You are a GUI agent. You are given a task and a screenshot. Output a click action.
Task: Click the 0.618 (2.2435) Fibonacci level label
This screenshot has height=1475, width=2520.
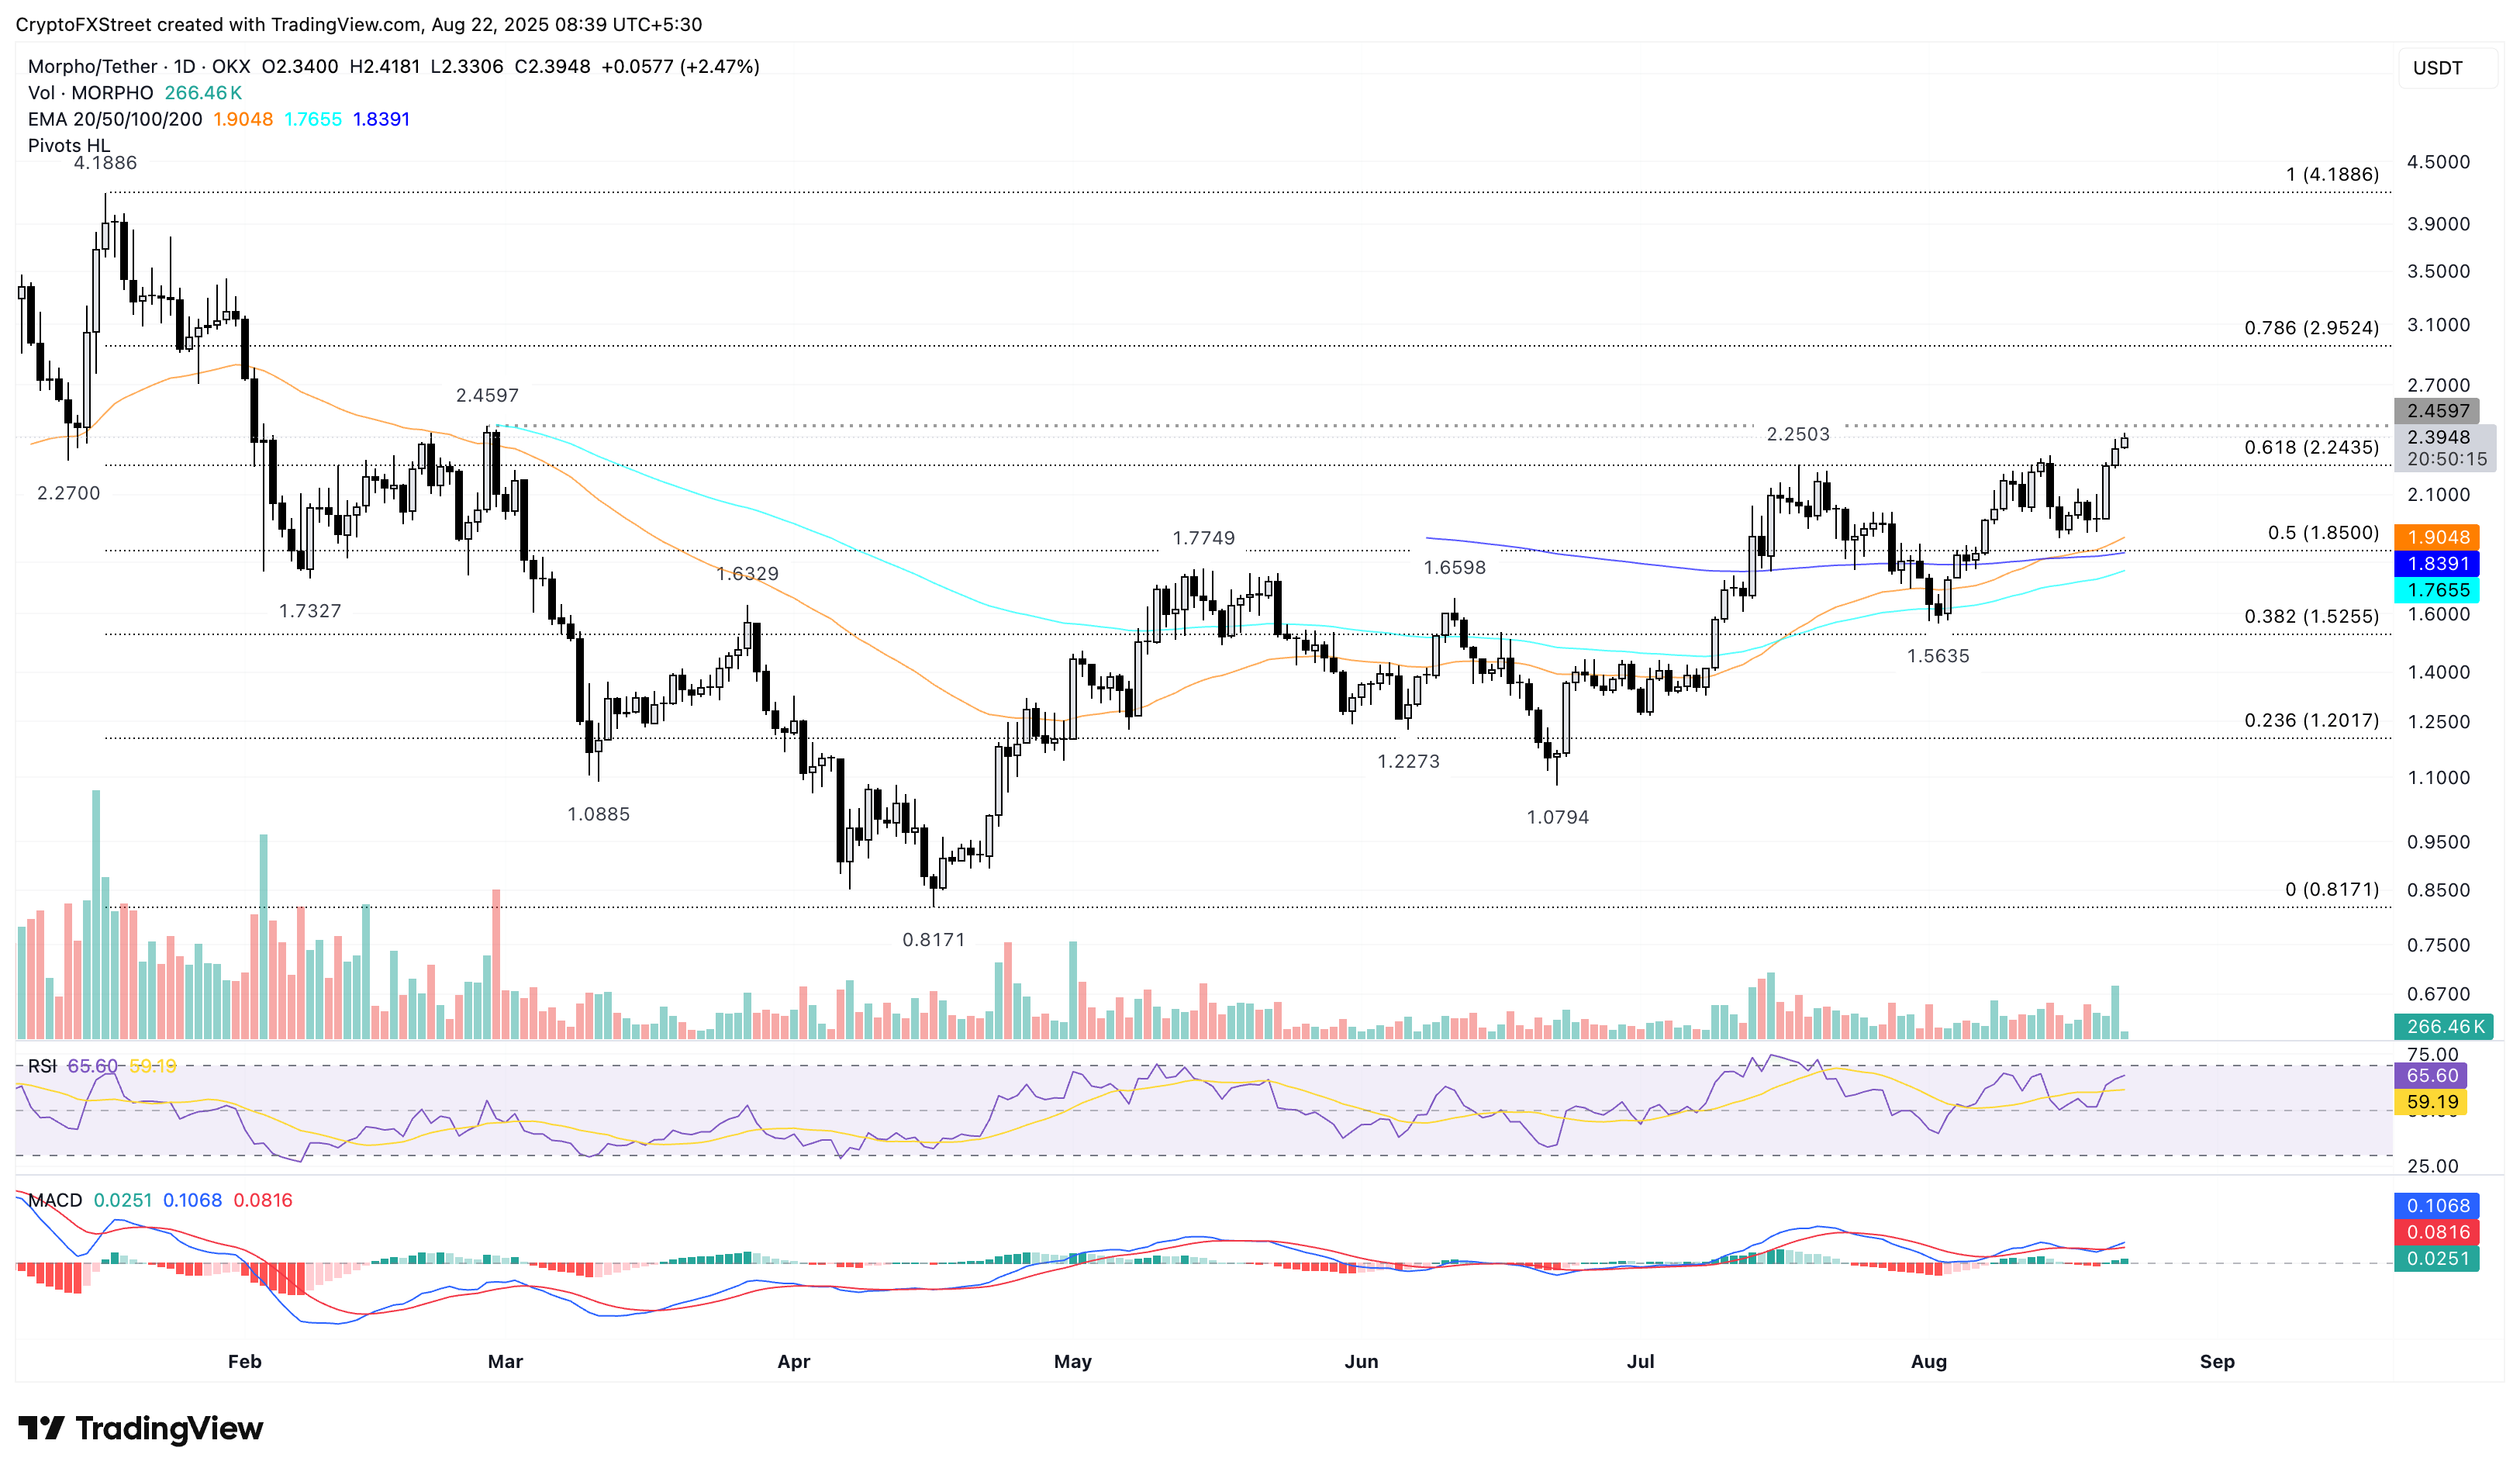[x=2311, y=447]
